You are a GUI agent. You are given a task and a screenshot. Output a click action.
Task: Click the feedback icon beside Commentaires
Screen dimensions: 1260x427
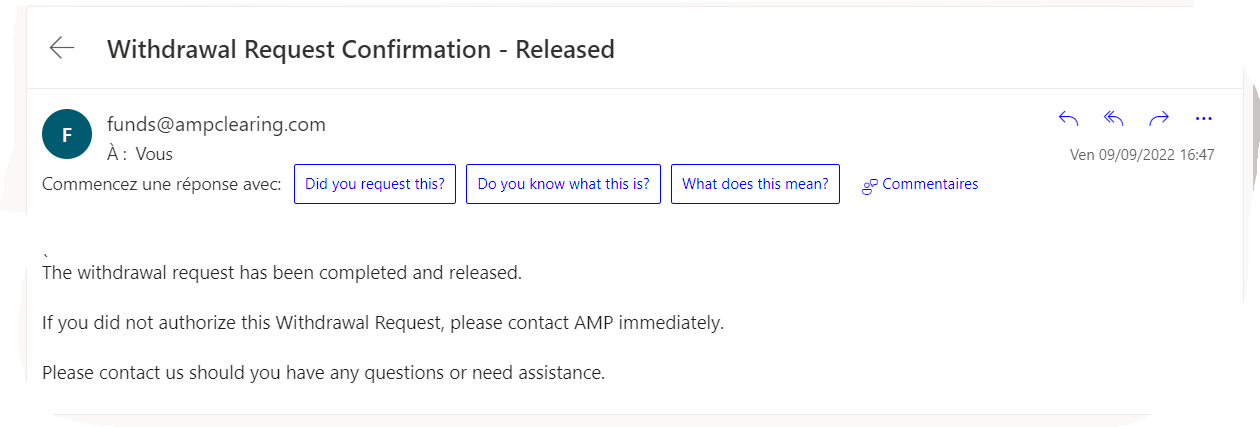[869, 185]
